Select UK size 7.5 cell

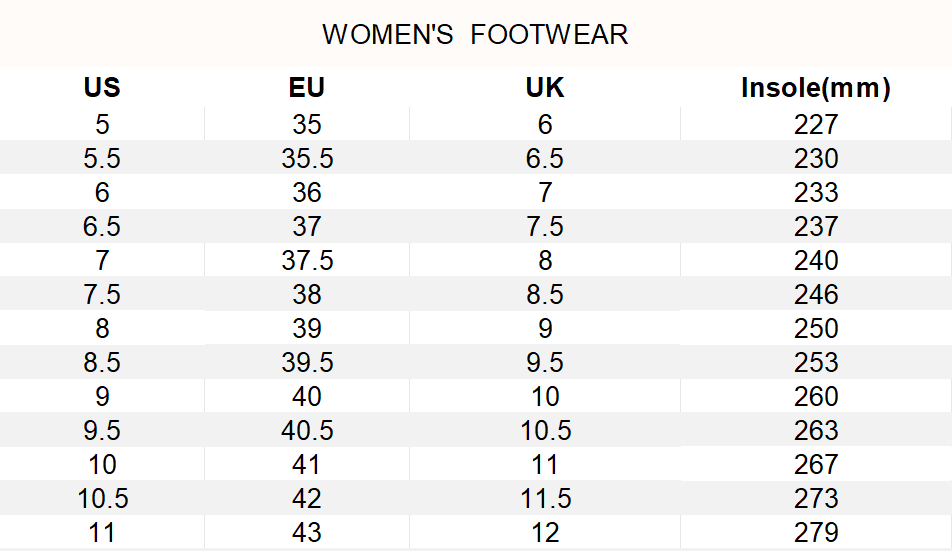click(545, 226)
